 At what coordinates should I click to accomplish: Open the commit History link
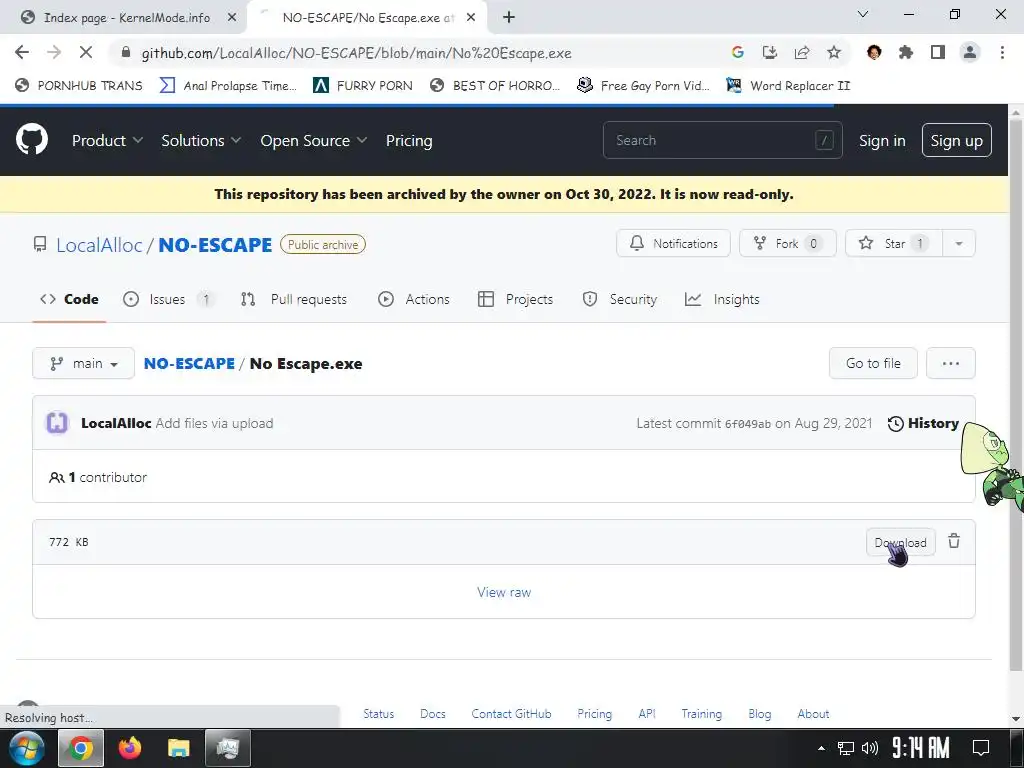(923, 423)
